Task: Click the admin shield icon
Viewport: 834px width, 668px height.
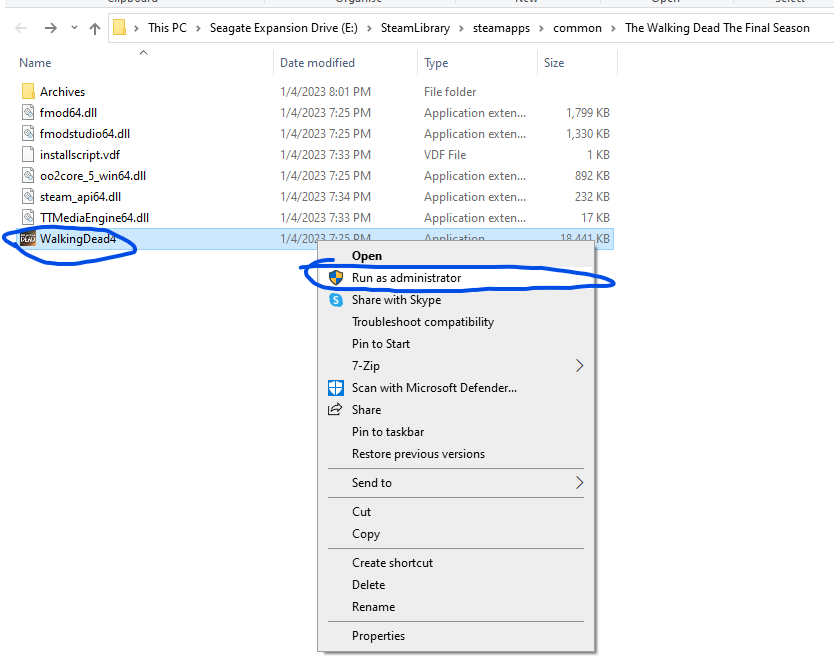Action: (336, 278)
